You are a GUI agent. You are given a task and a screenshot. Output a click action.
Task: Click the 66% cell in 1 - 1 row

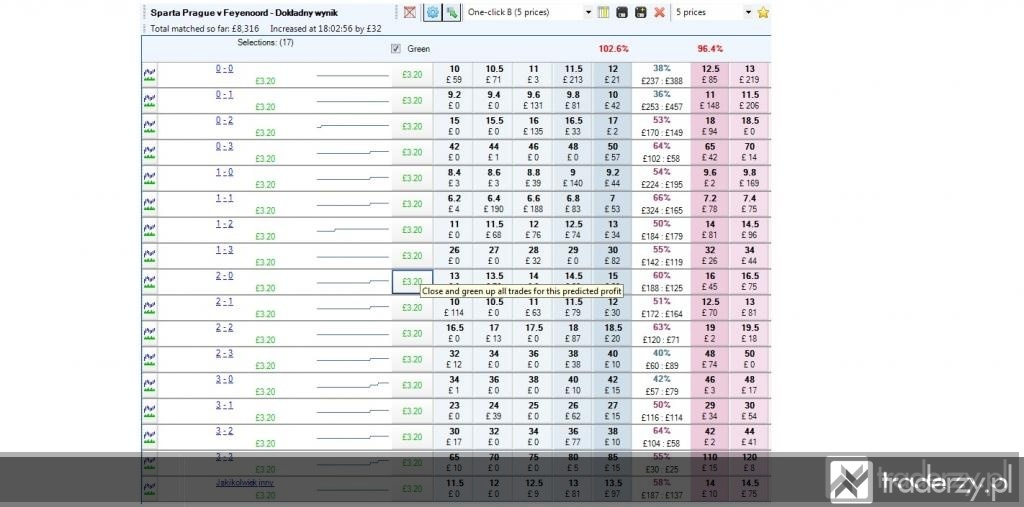click(x=662, y=204)
